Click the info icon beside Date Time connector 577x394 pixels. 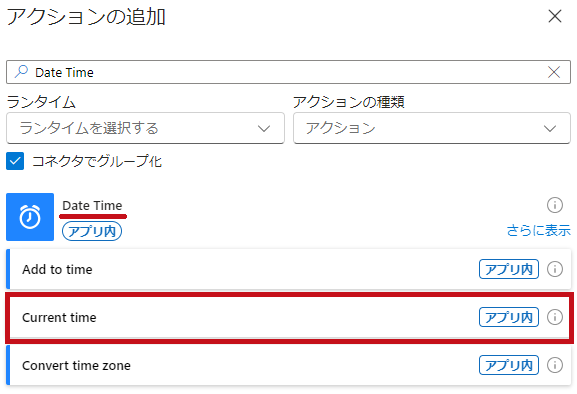(x=555, y=205)
